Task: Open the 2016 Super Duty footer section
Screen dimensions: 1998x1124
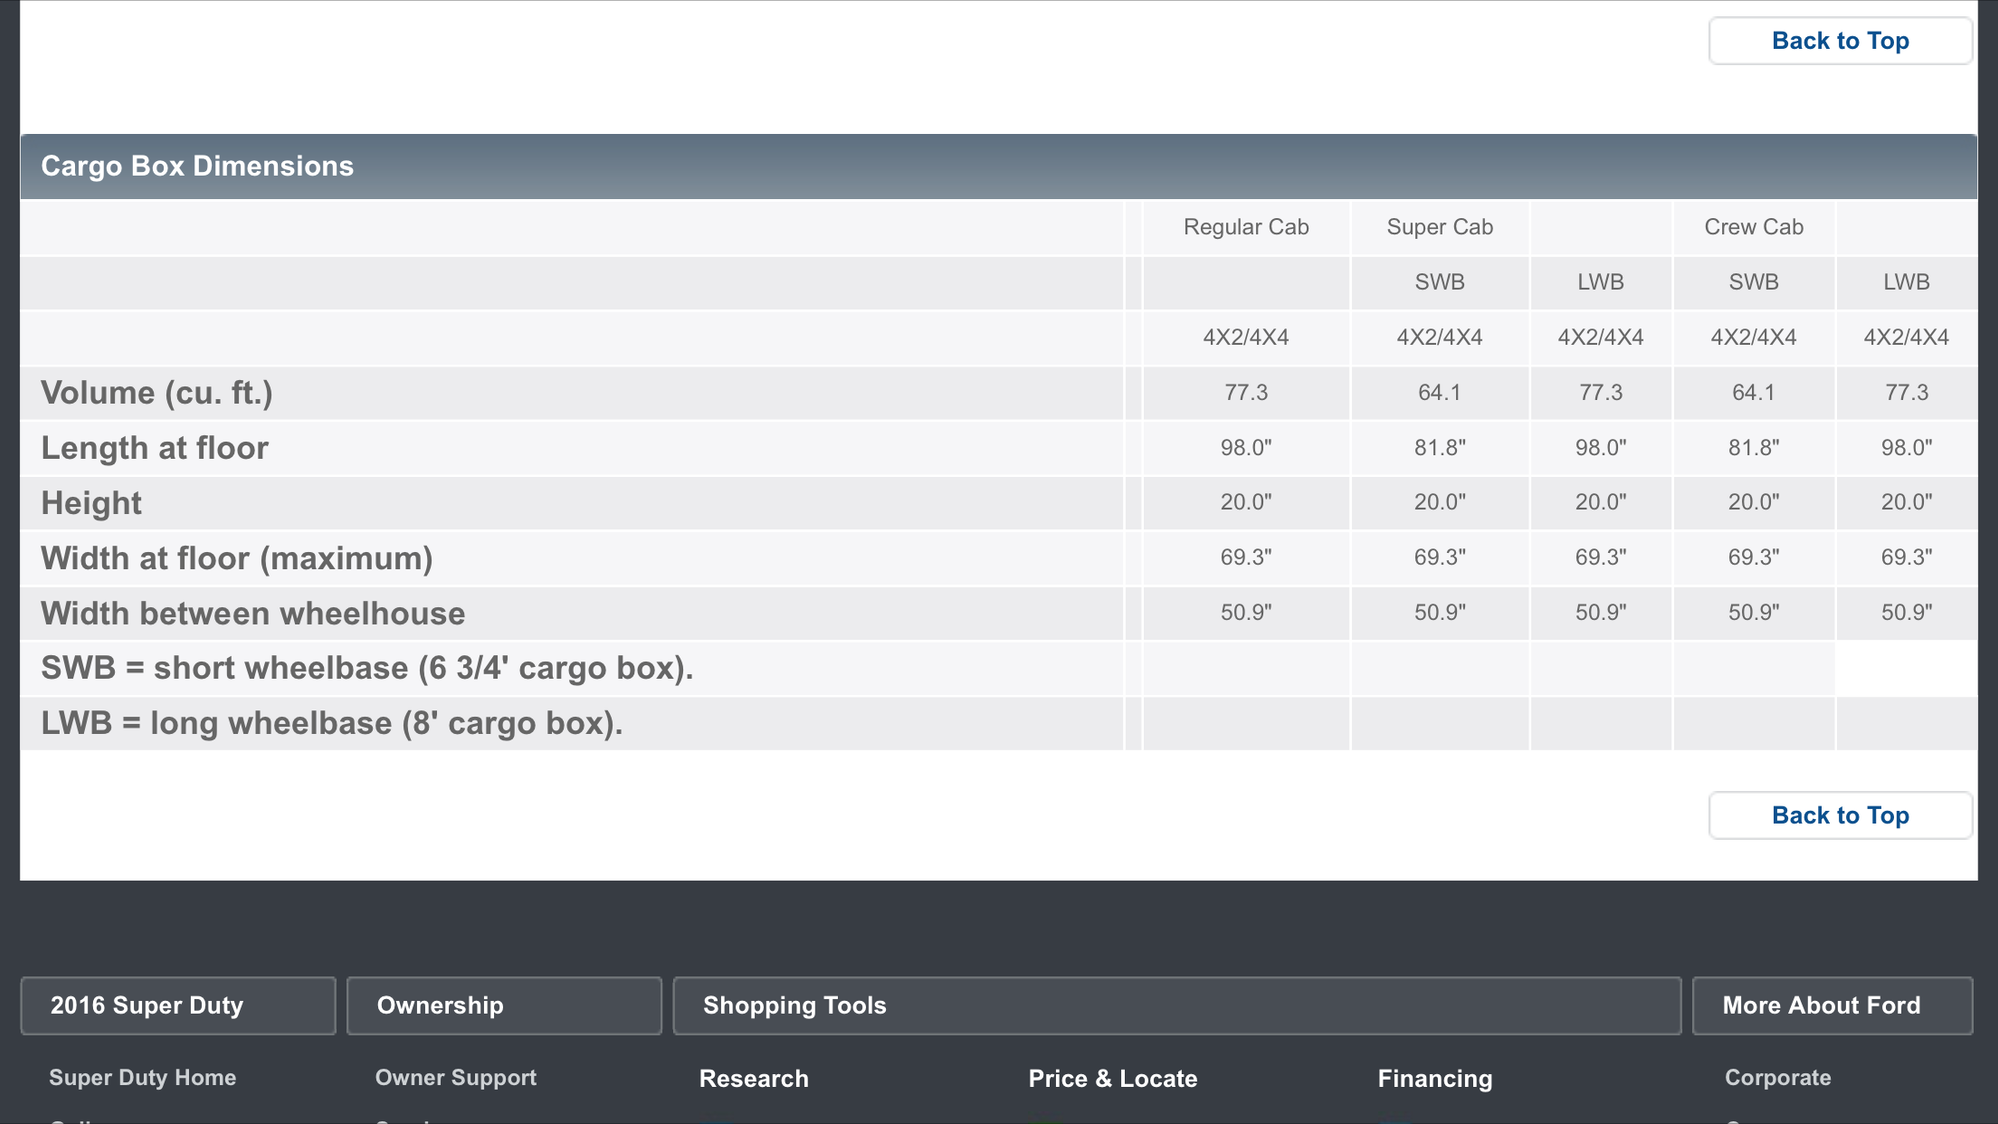Action: [178, 1005]
